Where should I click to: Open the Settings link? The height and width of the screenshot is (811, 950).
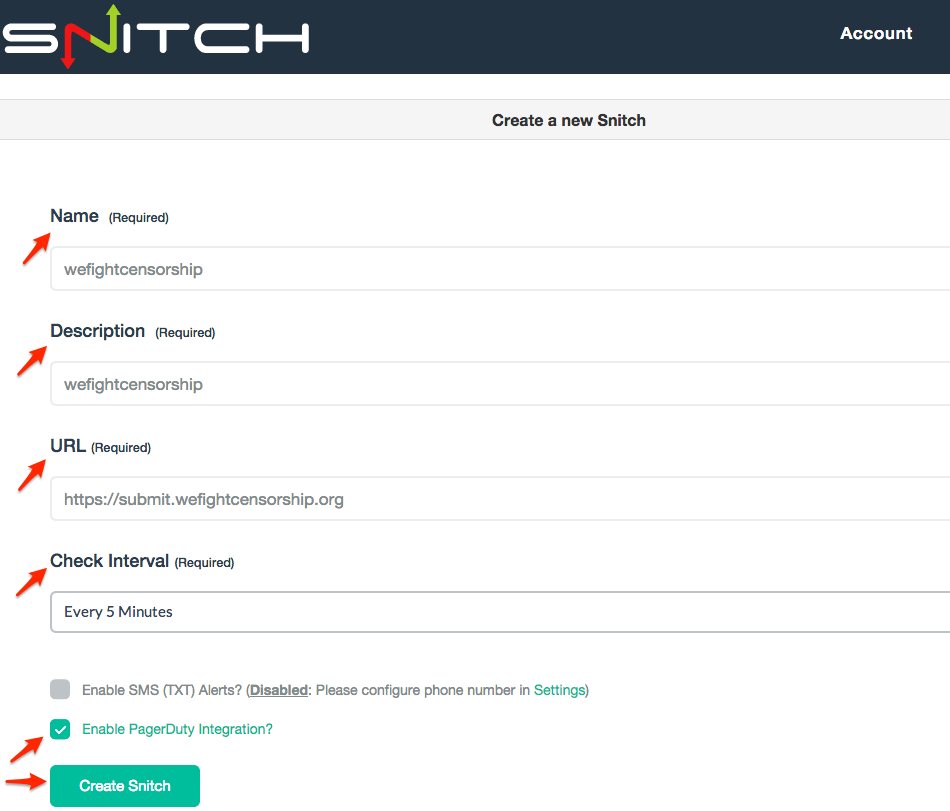click(x=559, y=690)
